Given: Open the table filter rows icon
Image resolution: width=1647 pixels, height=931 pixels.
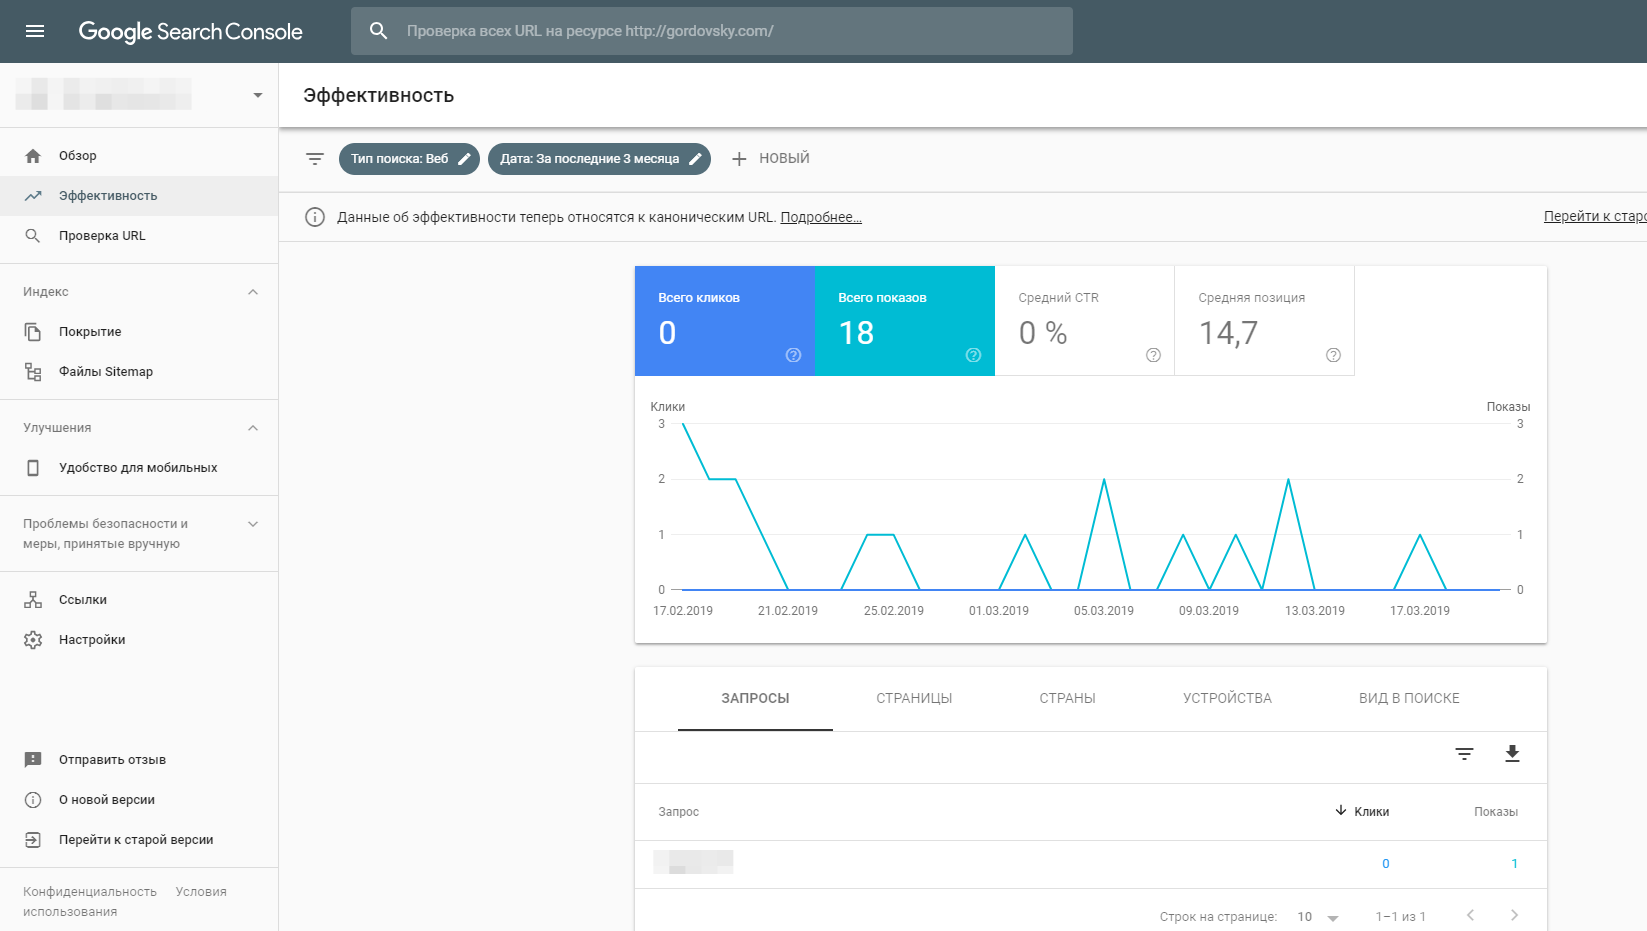Looking at the screenshot, I should tap(1464, 754).
